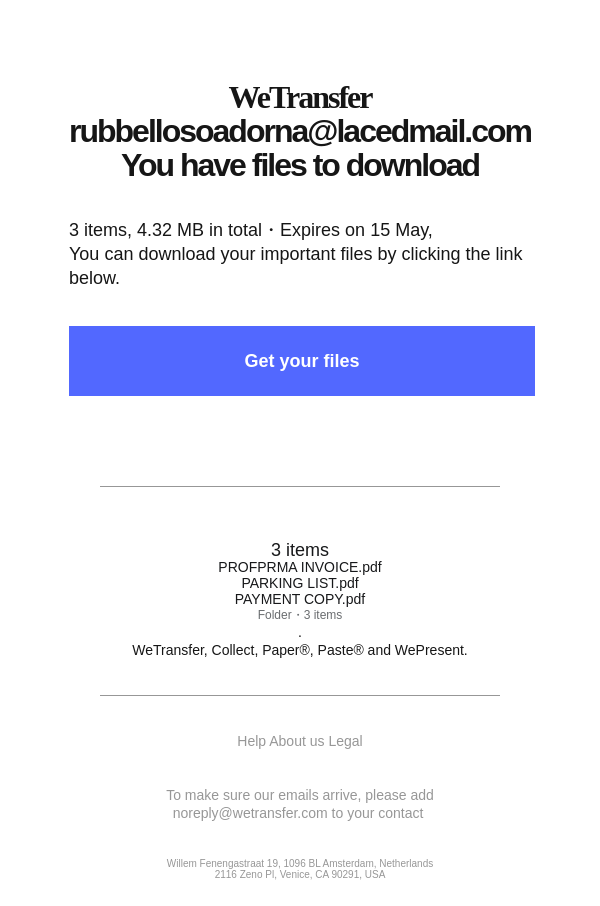Click the rubbellosoadorna@lacedmail.com recipient address
600x906 pixels.
[x=300, y=132]
